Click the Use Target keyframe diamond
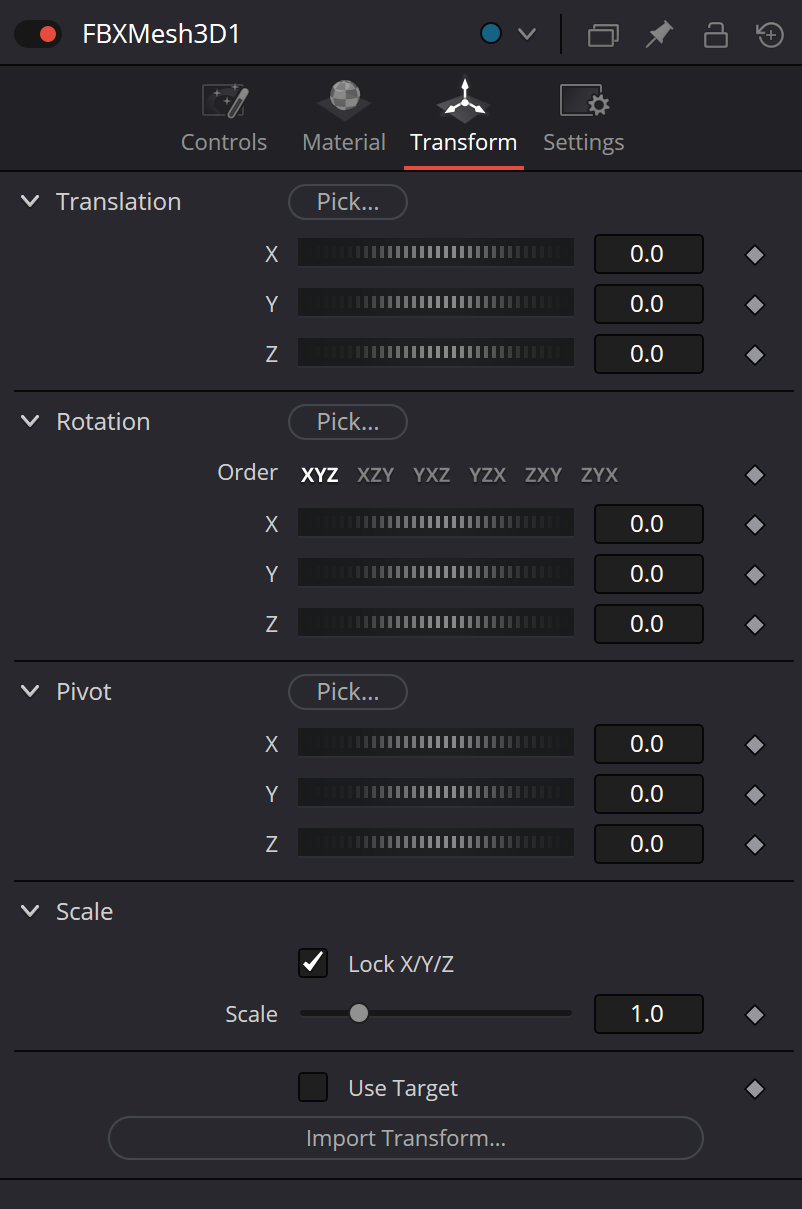Image resolution: width=802 pixels, height=1209 pixels. [756, 1089]
